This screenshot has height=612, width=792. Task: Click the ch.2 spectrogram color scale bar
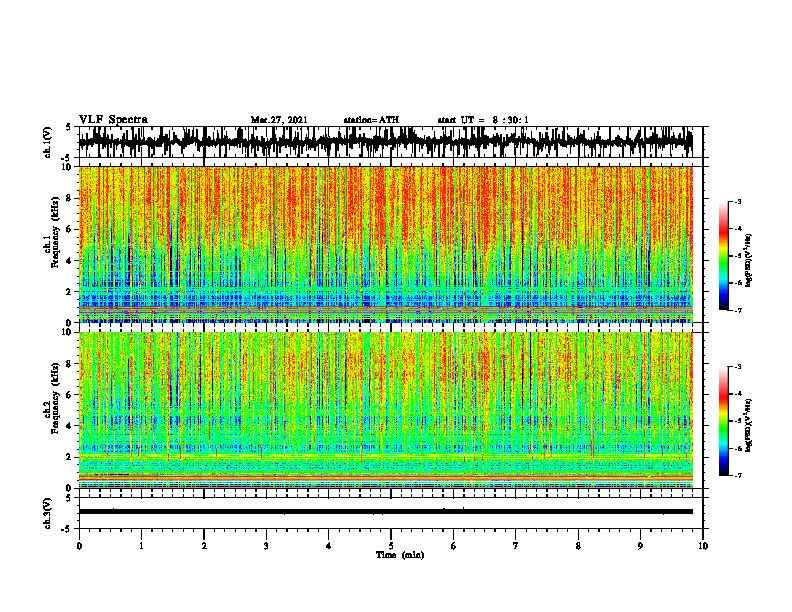723,421
